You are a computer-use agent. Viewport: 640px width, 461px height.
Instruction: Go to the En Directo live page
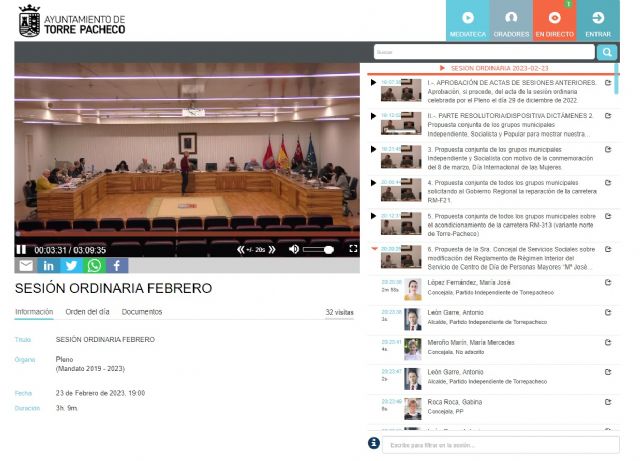554,21
